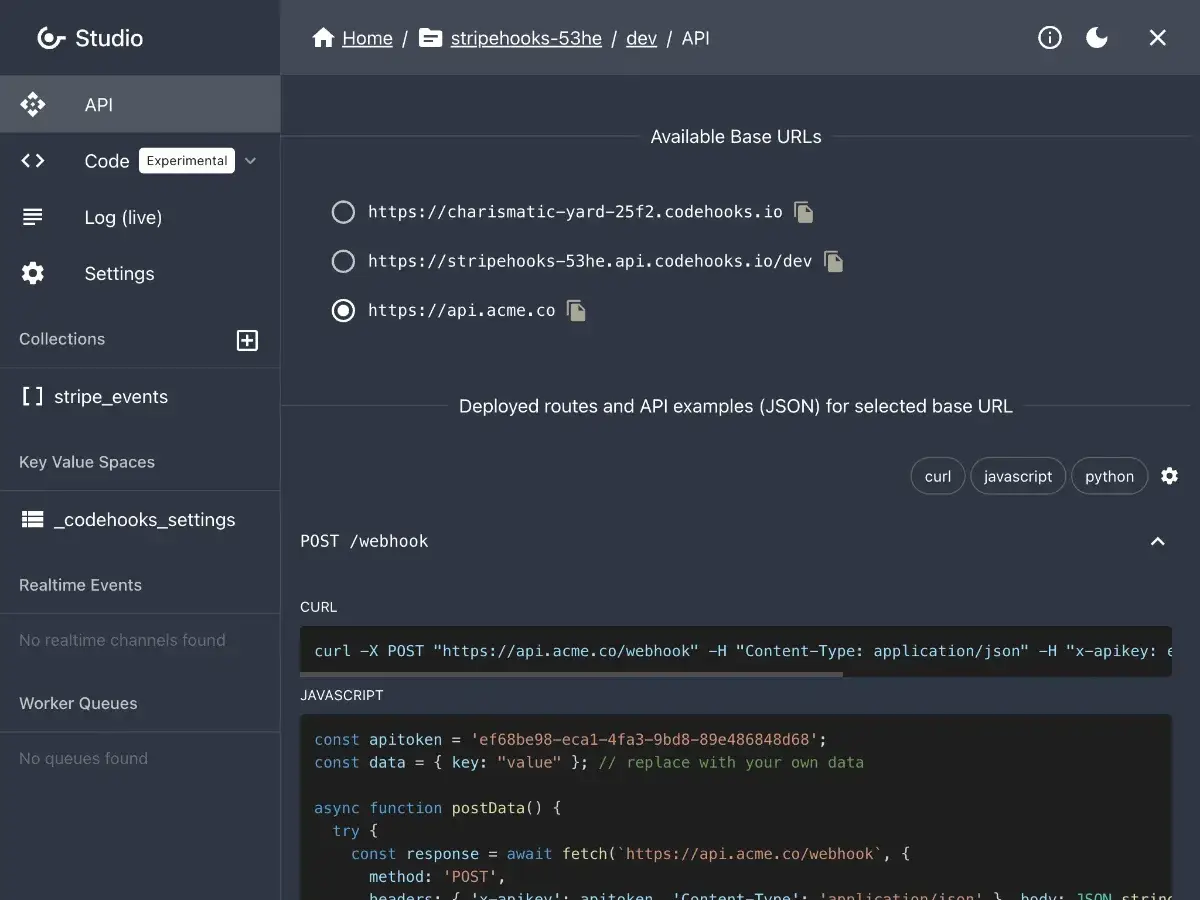Show info with the circled i icon
1200x900 pixels.
pos(1049,38)
